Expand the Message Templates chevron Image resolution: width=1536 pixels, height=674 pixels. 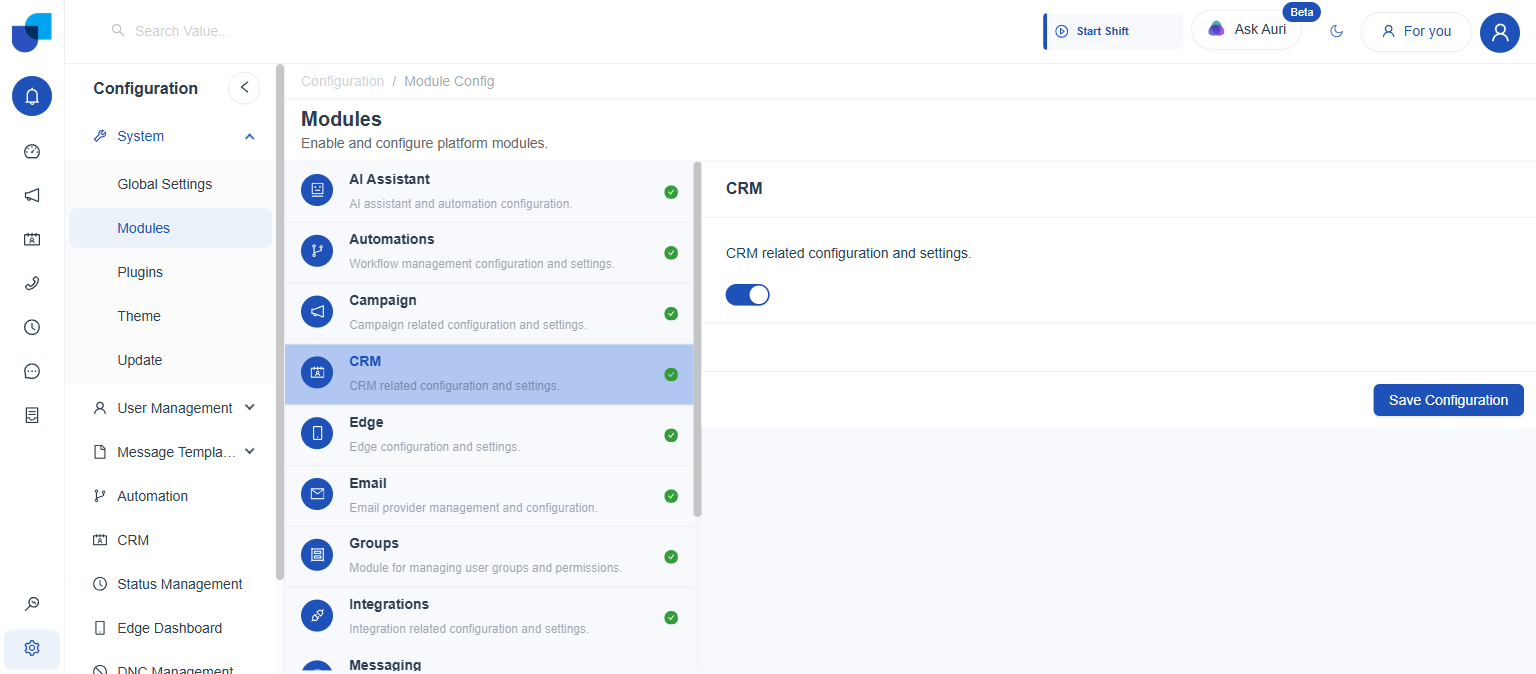click(250, 452)
